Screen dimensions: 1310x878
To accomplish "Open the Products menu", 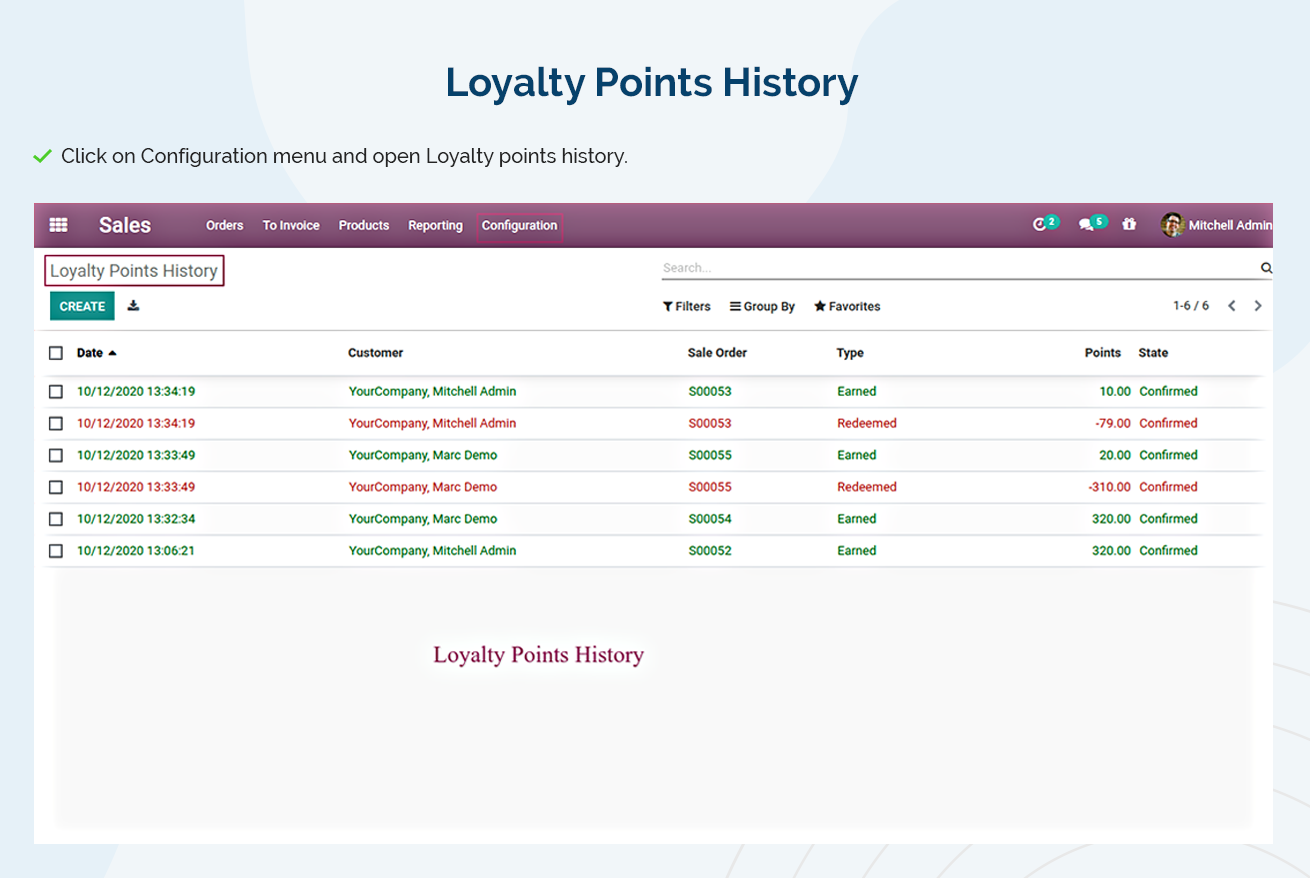I will tap(364, 225).
